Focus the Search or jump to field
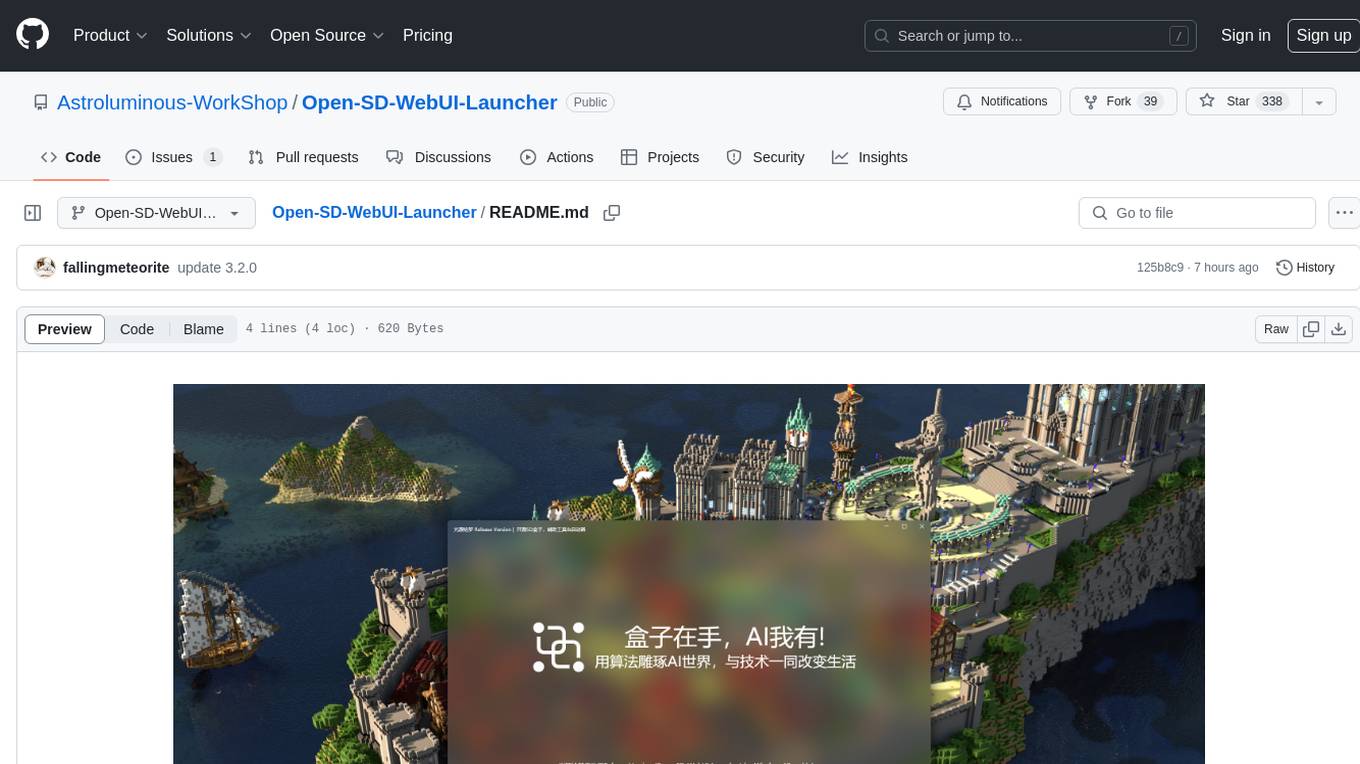This screenshot has height=764, width=1360. click(1030, 36)
